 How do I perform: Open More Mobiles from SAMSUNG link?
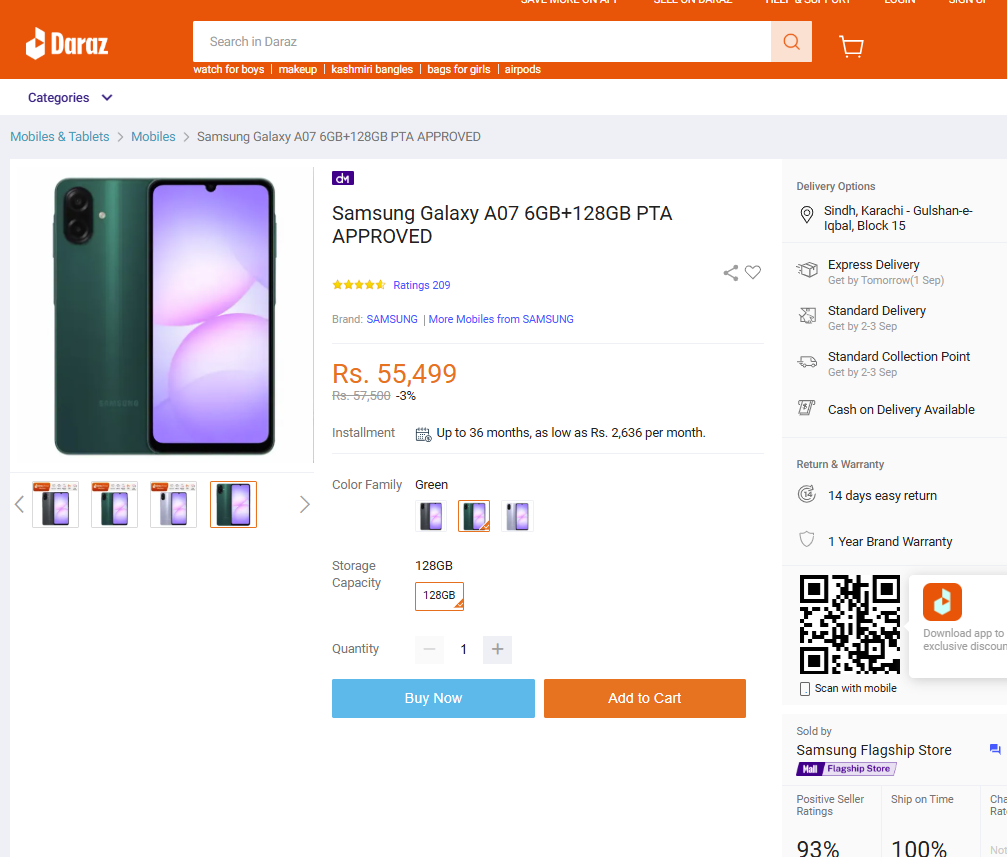(501, 319)
